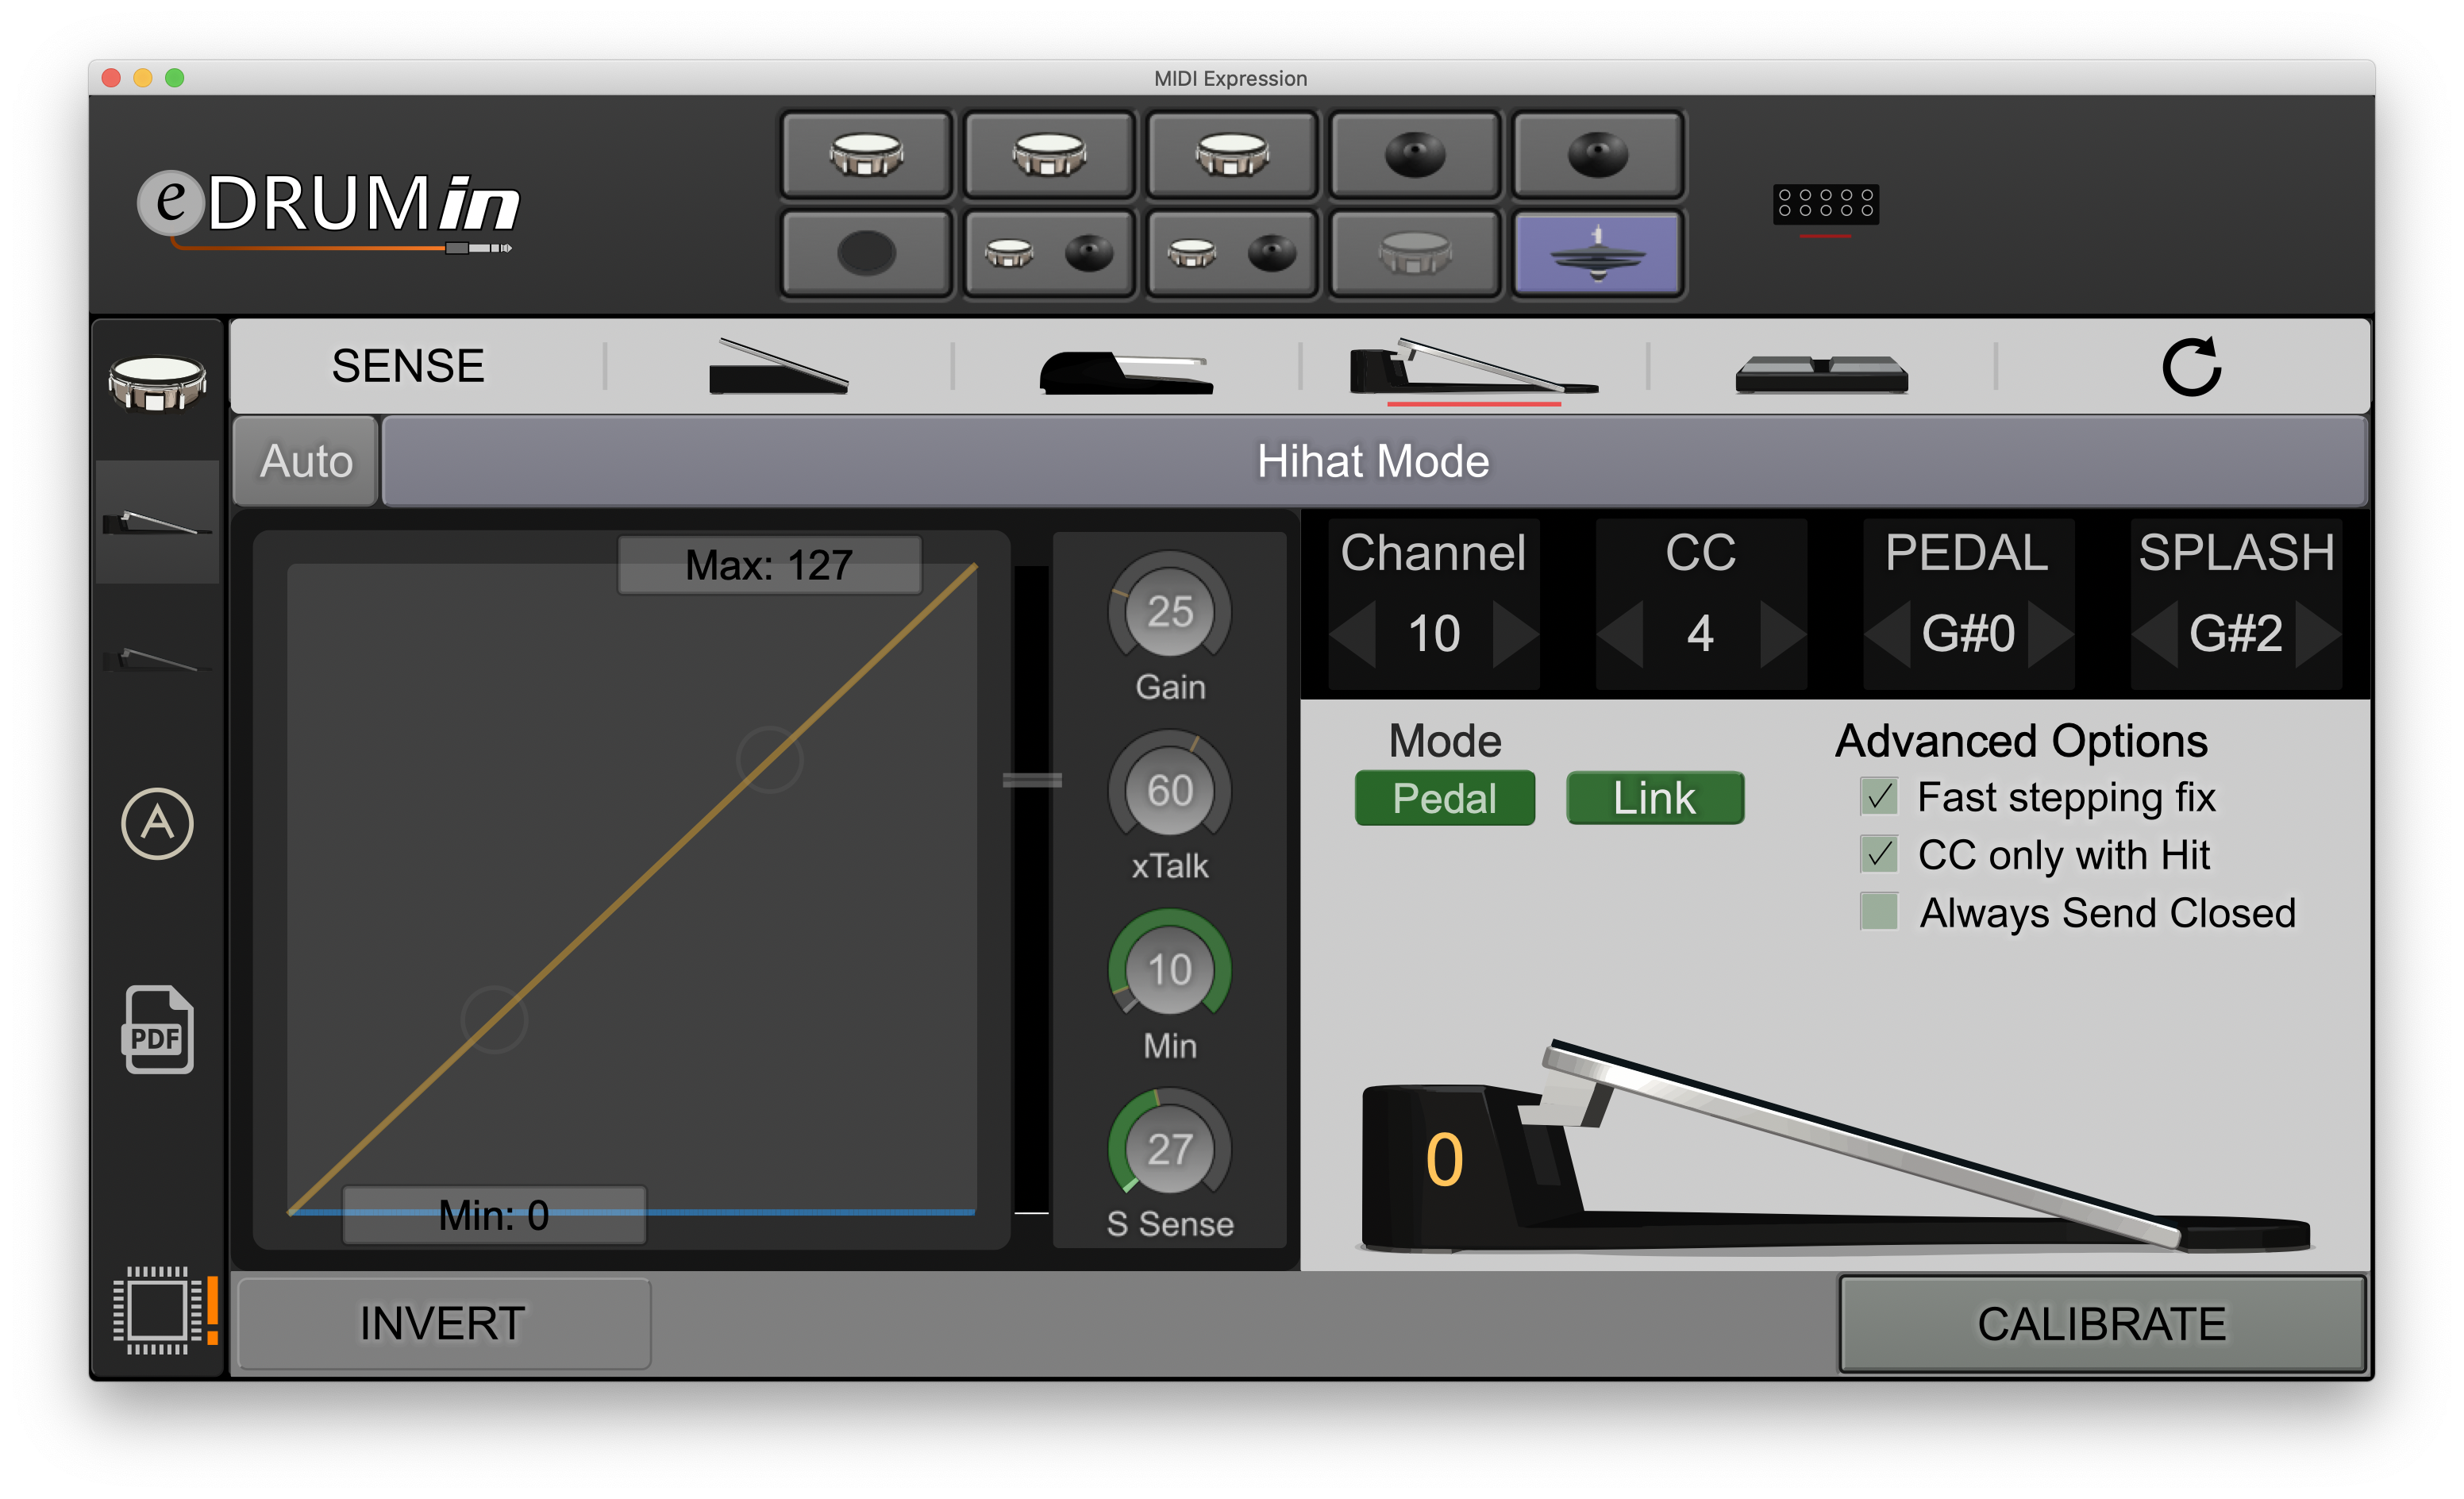Click the INVERT button
The height and width of the screenshot is (1499, 2464).
(443, 1323)
